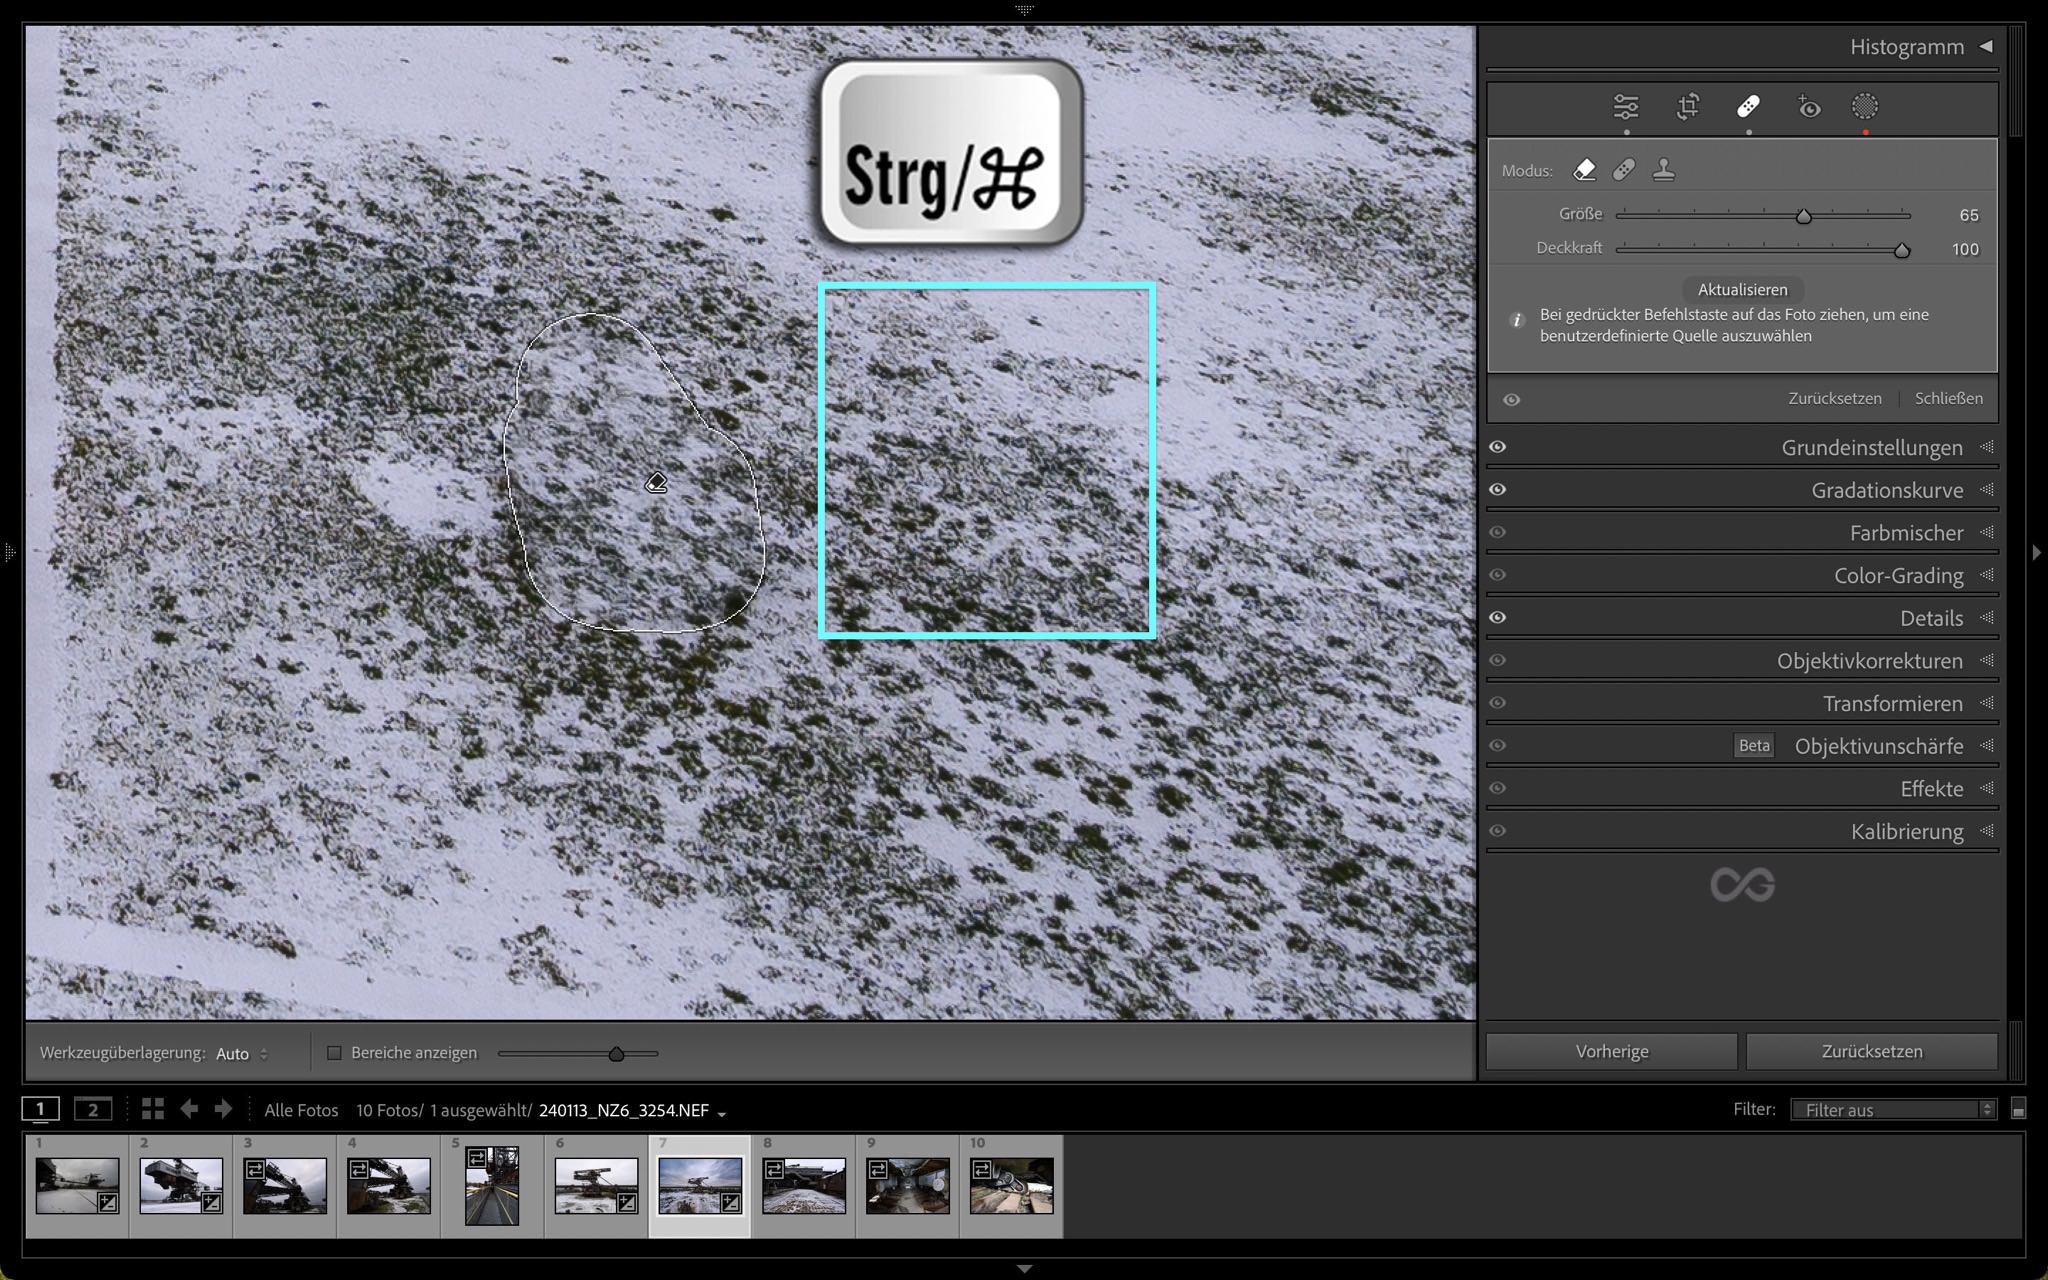
Task: Toggle Details panel visibility eye
Action: pos(1497,618)
